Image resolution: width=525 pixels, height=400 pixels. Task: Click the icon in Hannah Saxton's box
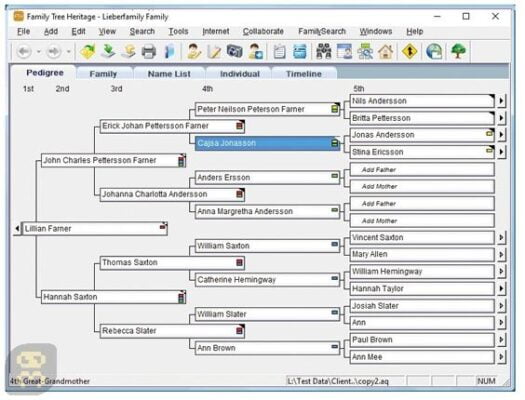coord(181,298)
